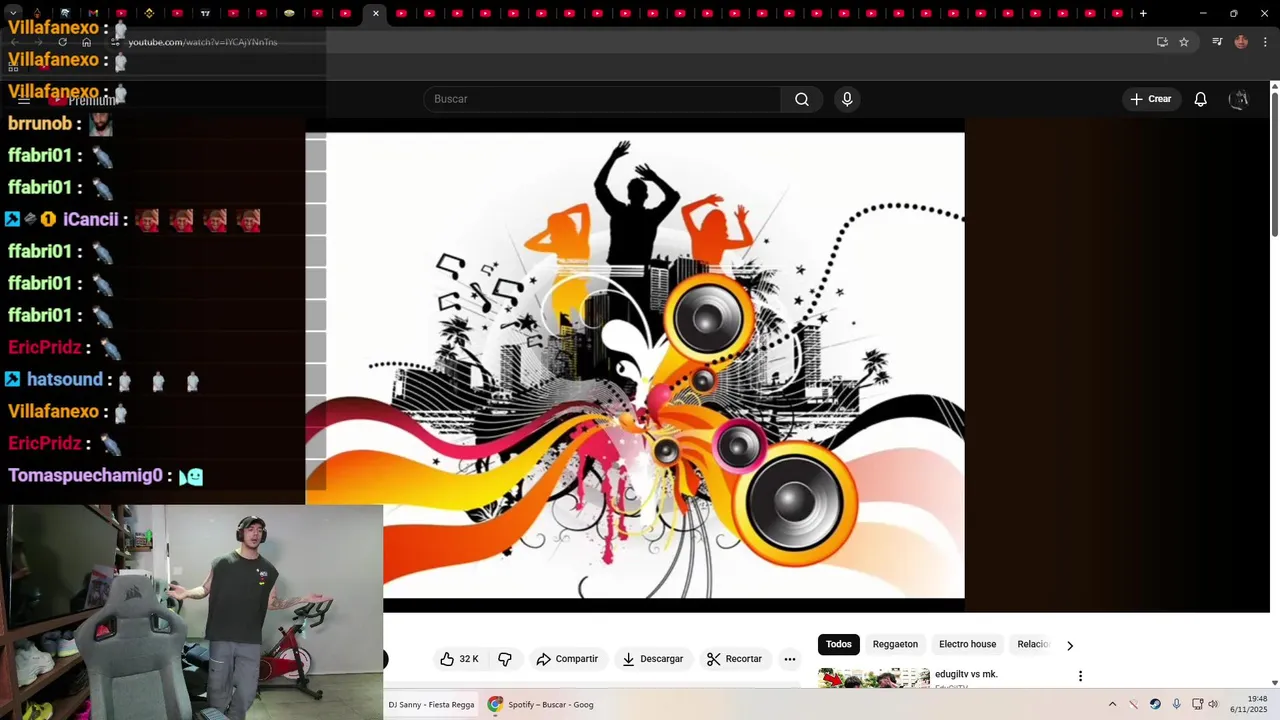Open YouTube hamburger guide menu
The height and width of the screenshot is (720, 1280).
[24, 100]
